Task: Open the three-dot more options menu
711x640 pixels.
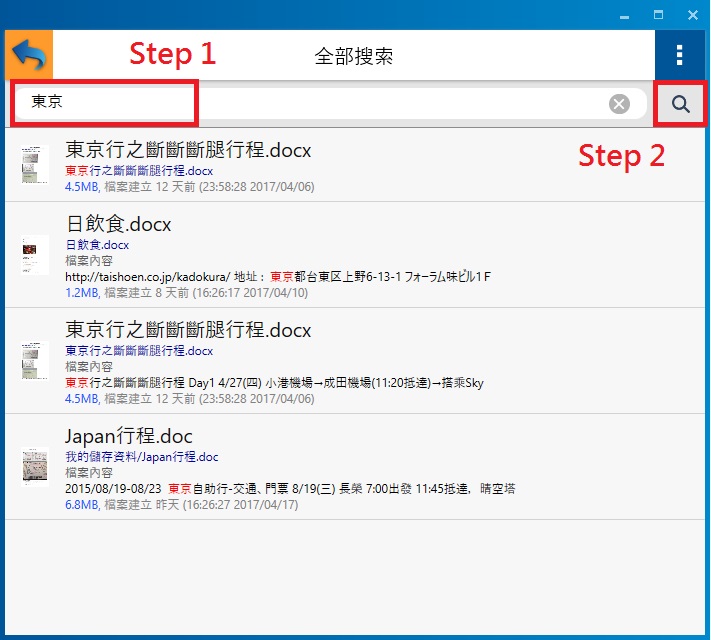Action: [x=680, y=55]
